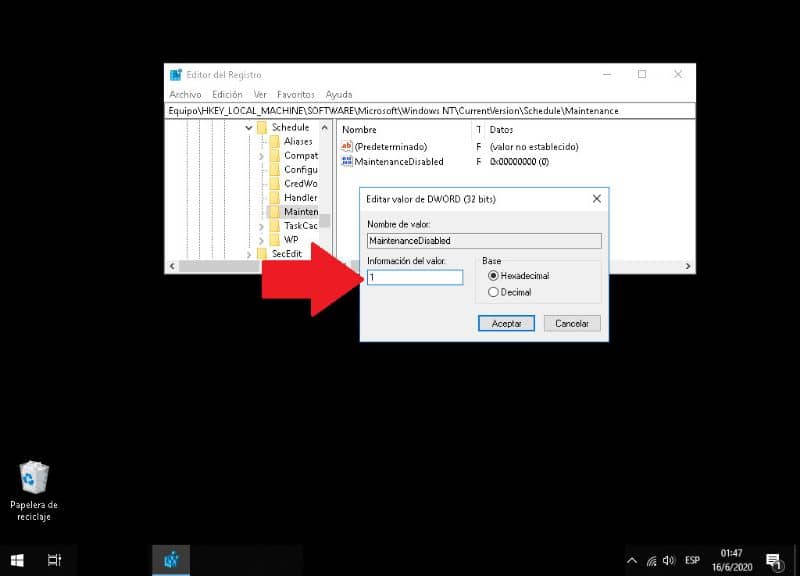Click Aceptar to confirm the DWORD value
The image size is (800, 576).
coord(506,323)
